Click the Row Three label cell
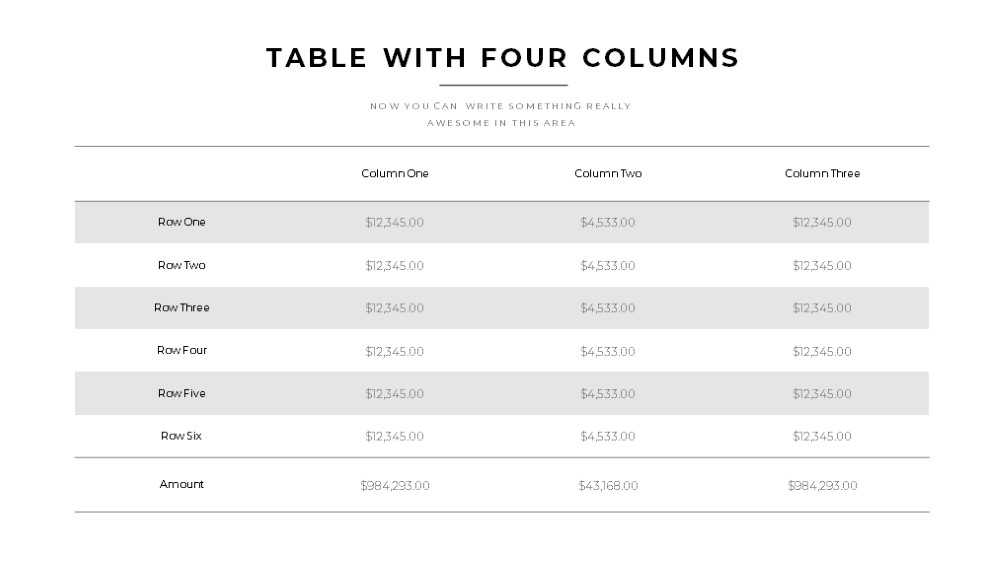1000x562 pixels. click(182, 307)
